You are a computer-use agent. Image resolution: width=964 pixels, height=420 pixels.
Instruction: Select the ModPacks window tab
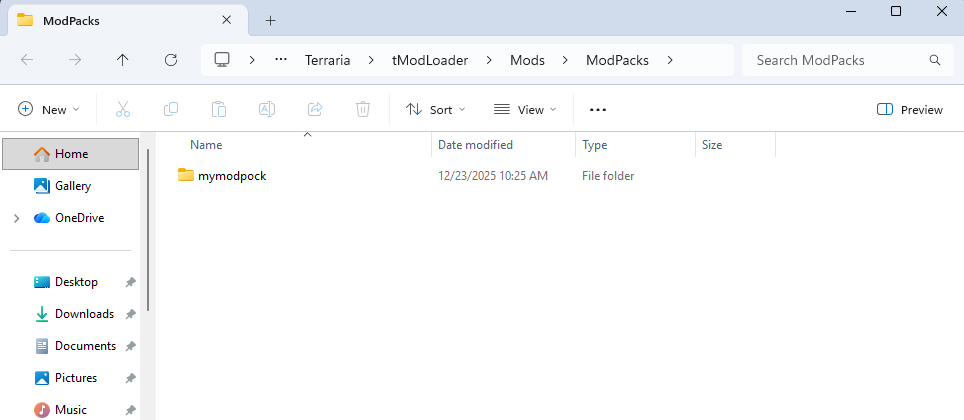coord(127,20)
